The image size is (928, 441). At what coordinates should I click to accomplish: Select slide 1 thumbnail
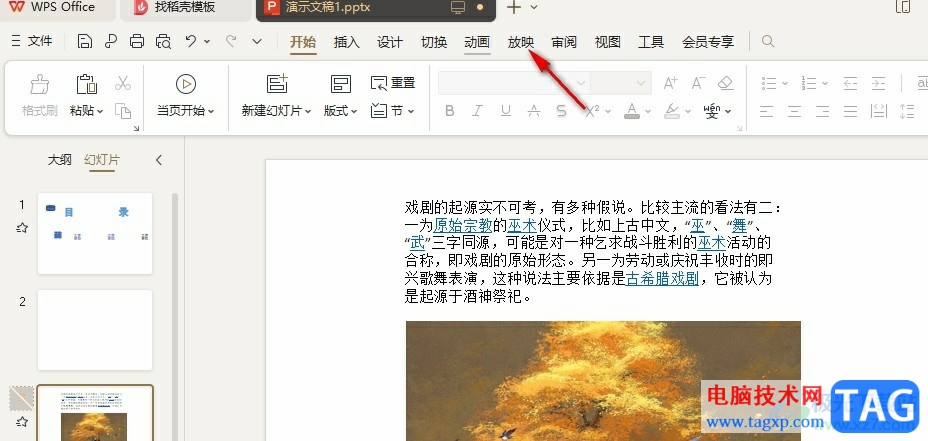pos(95,233)
